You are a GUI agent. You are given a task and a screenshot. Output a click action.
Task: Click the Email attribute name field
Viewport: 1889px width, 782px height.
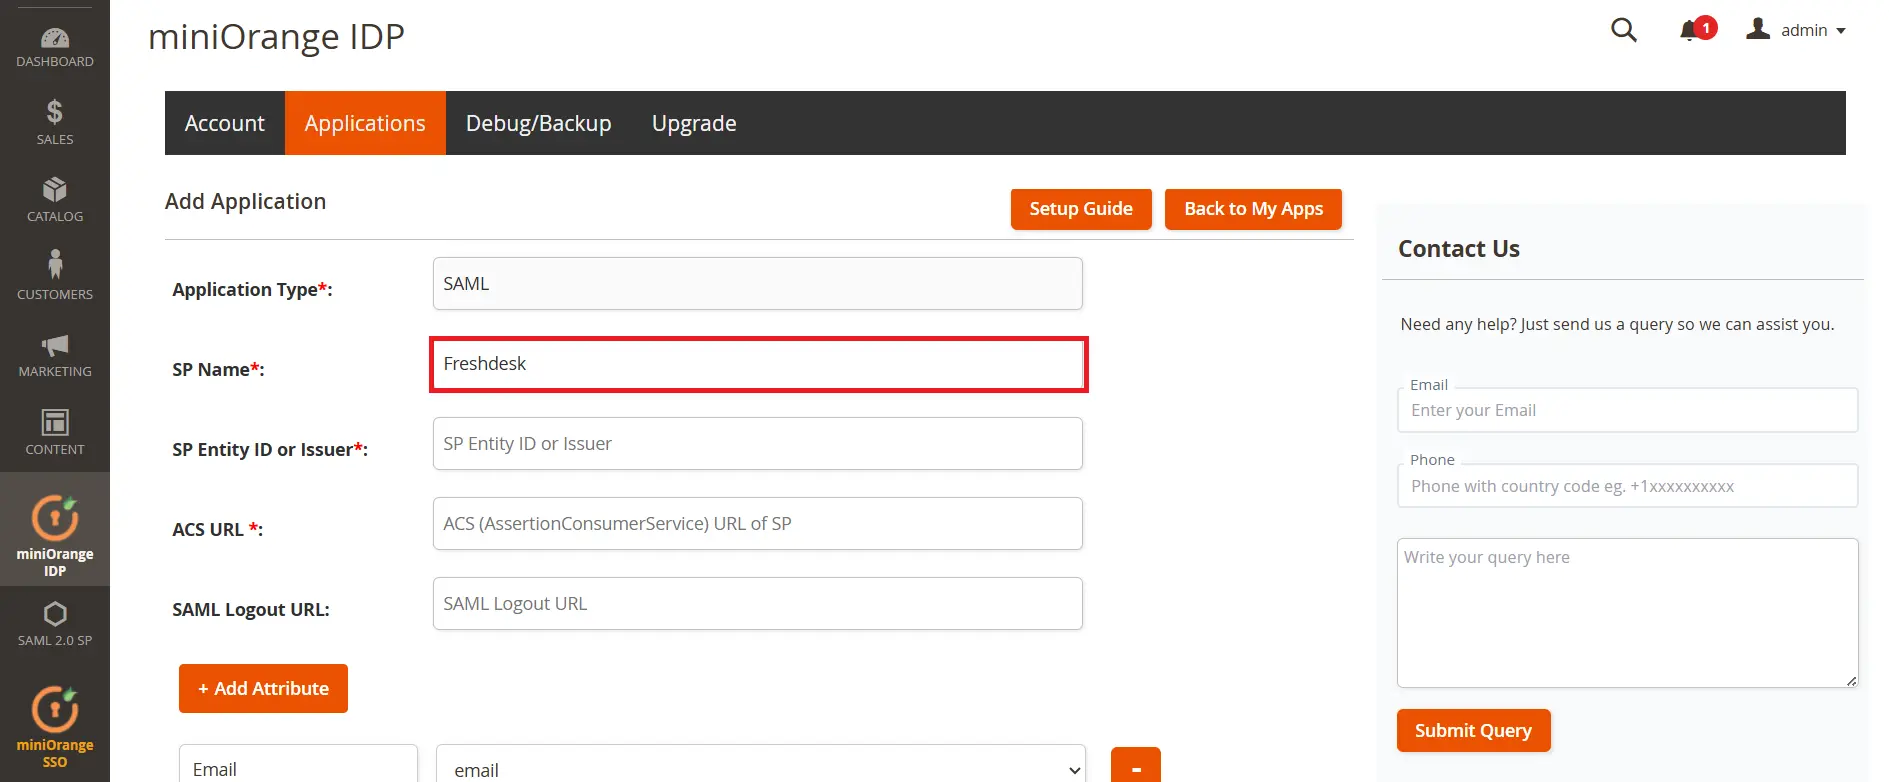pyautogui.click(x=298, y=766)
